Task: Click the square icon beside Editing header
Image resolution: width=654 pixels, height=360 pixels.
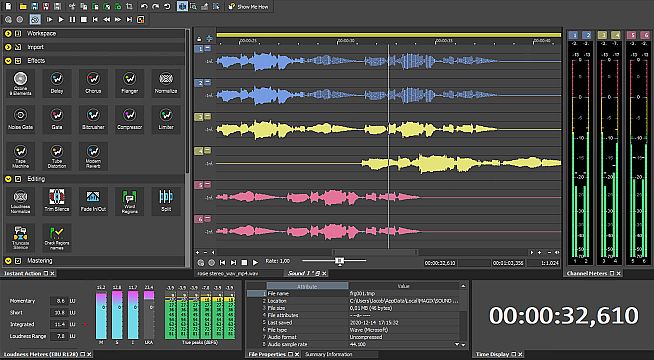Action: click(x=18, y=179)
